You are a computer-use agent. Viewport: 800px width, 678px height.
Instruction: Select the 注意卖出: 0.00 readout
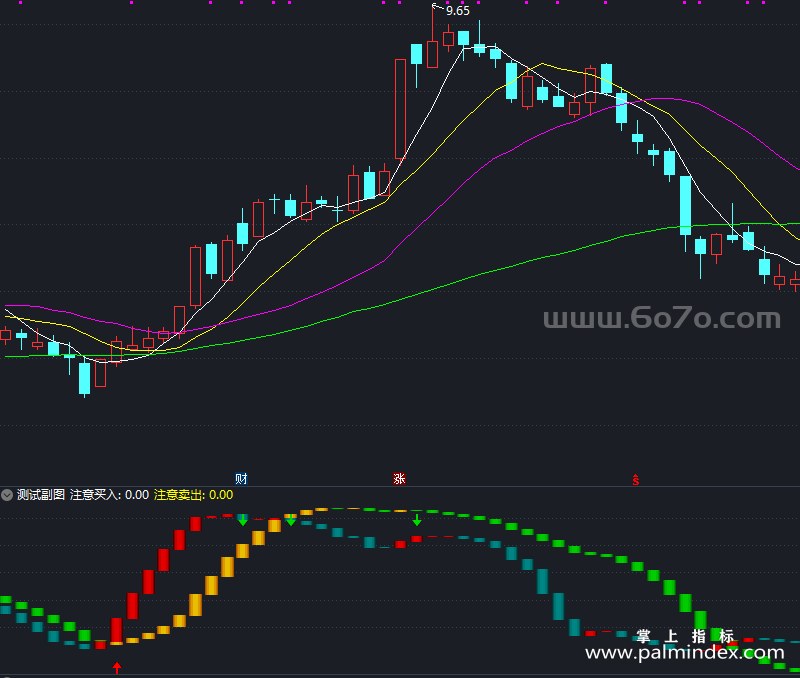(193, 495)
